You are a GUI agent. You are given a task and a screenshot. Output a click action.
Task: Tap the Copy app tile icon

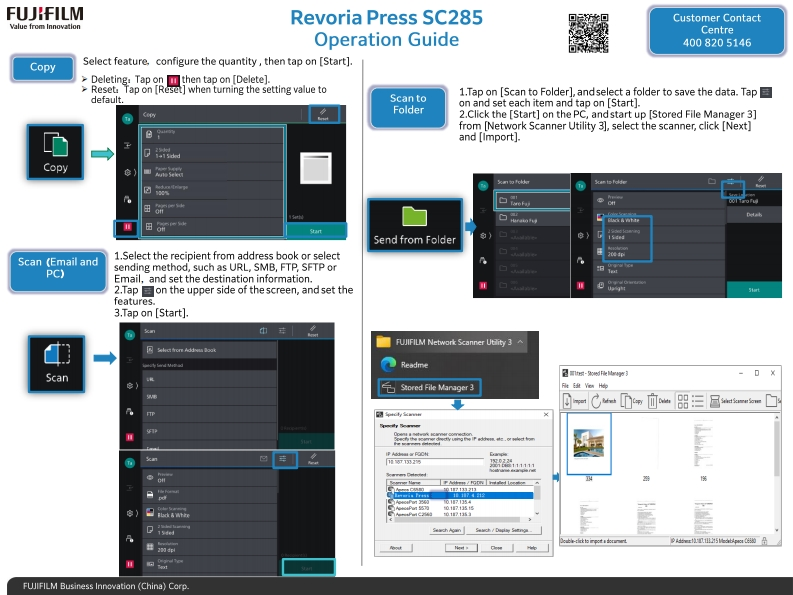[x=55, y=151]
